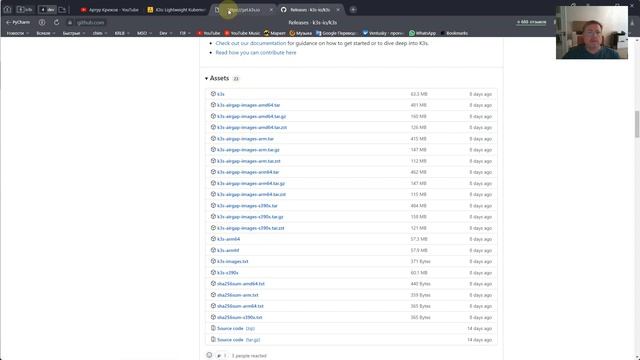Download k3s-airgap-images-s390x.tar.zst

[251, 228]
